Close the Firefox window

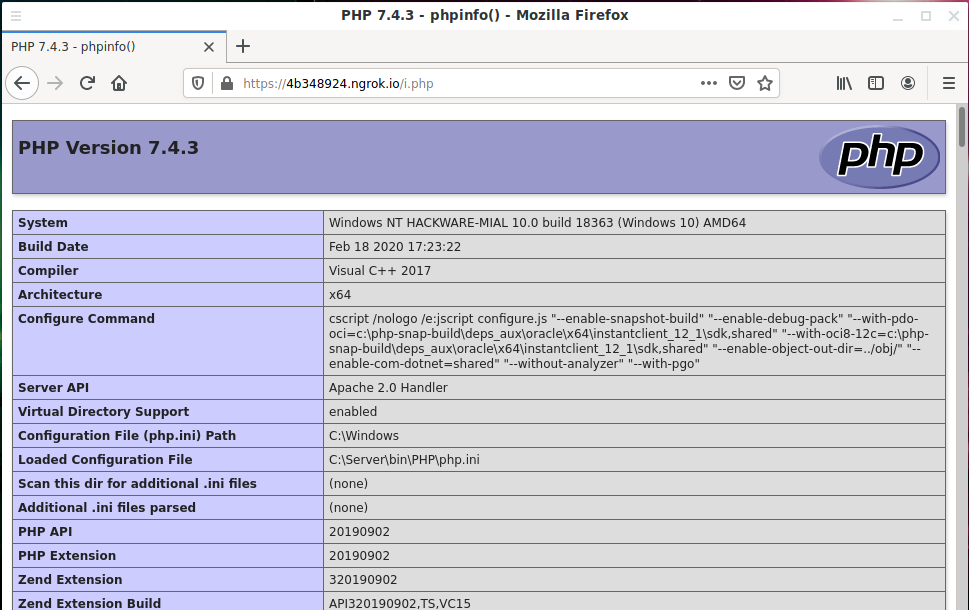(x=954, y=16)
